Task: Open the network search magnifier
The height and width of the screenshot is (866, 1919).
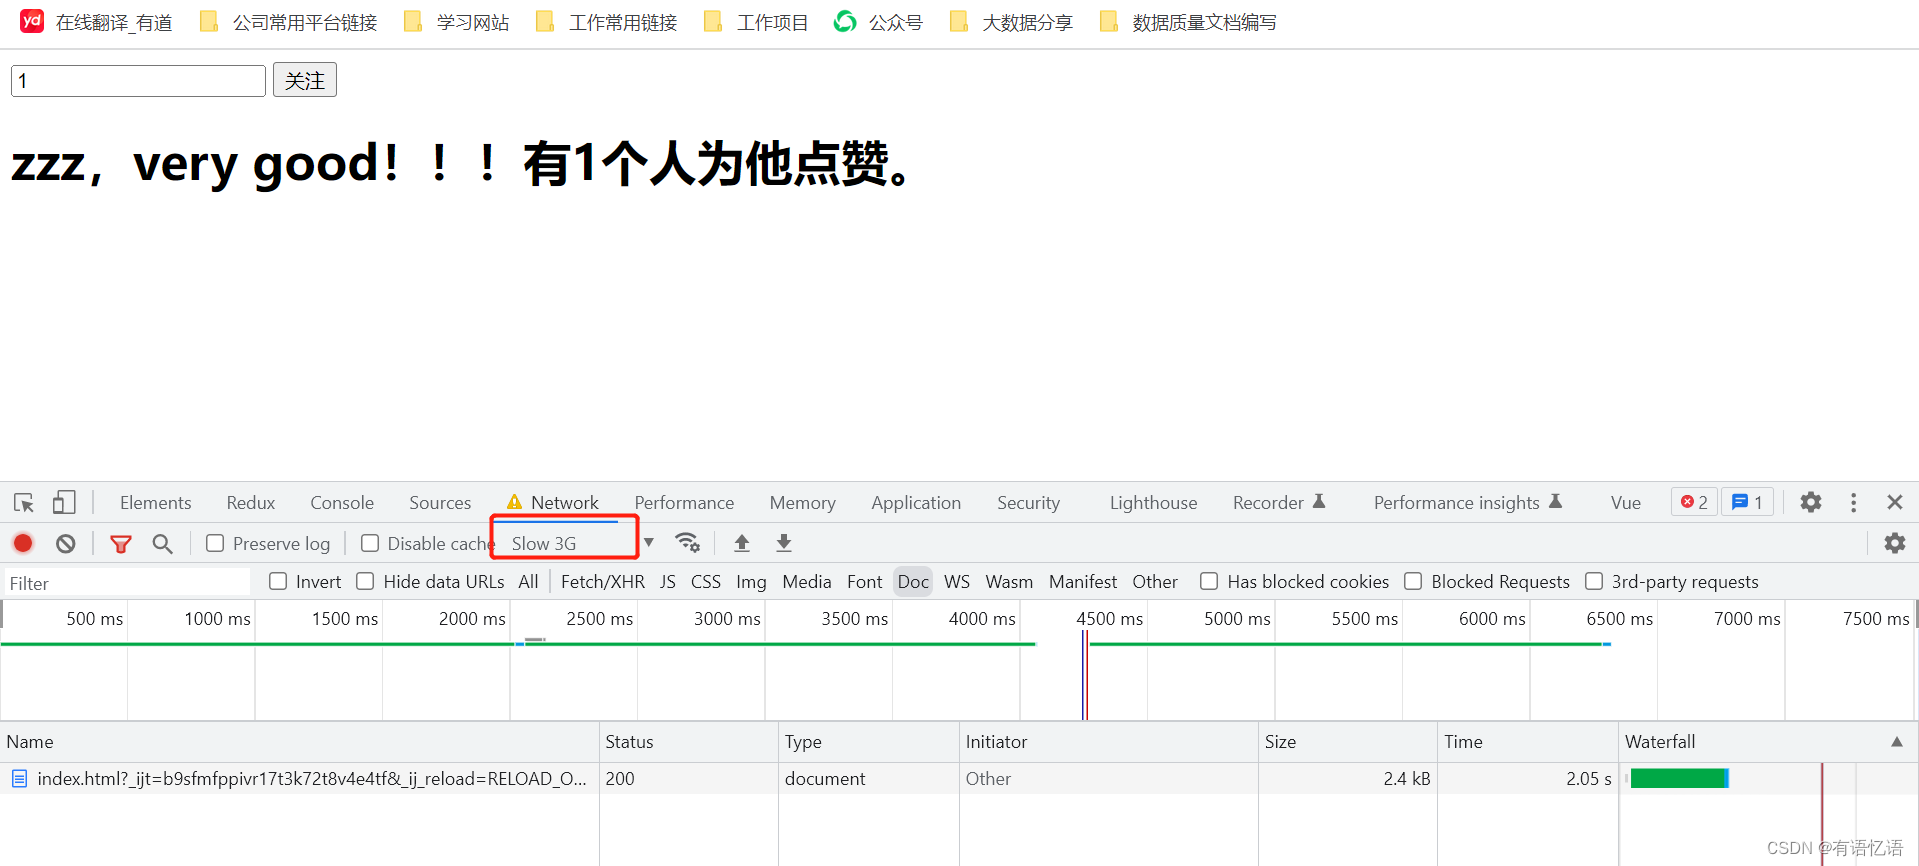Action: pos(162,543)
